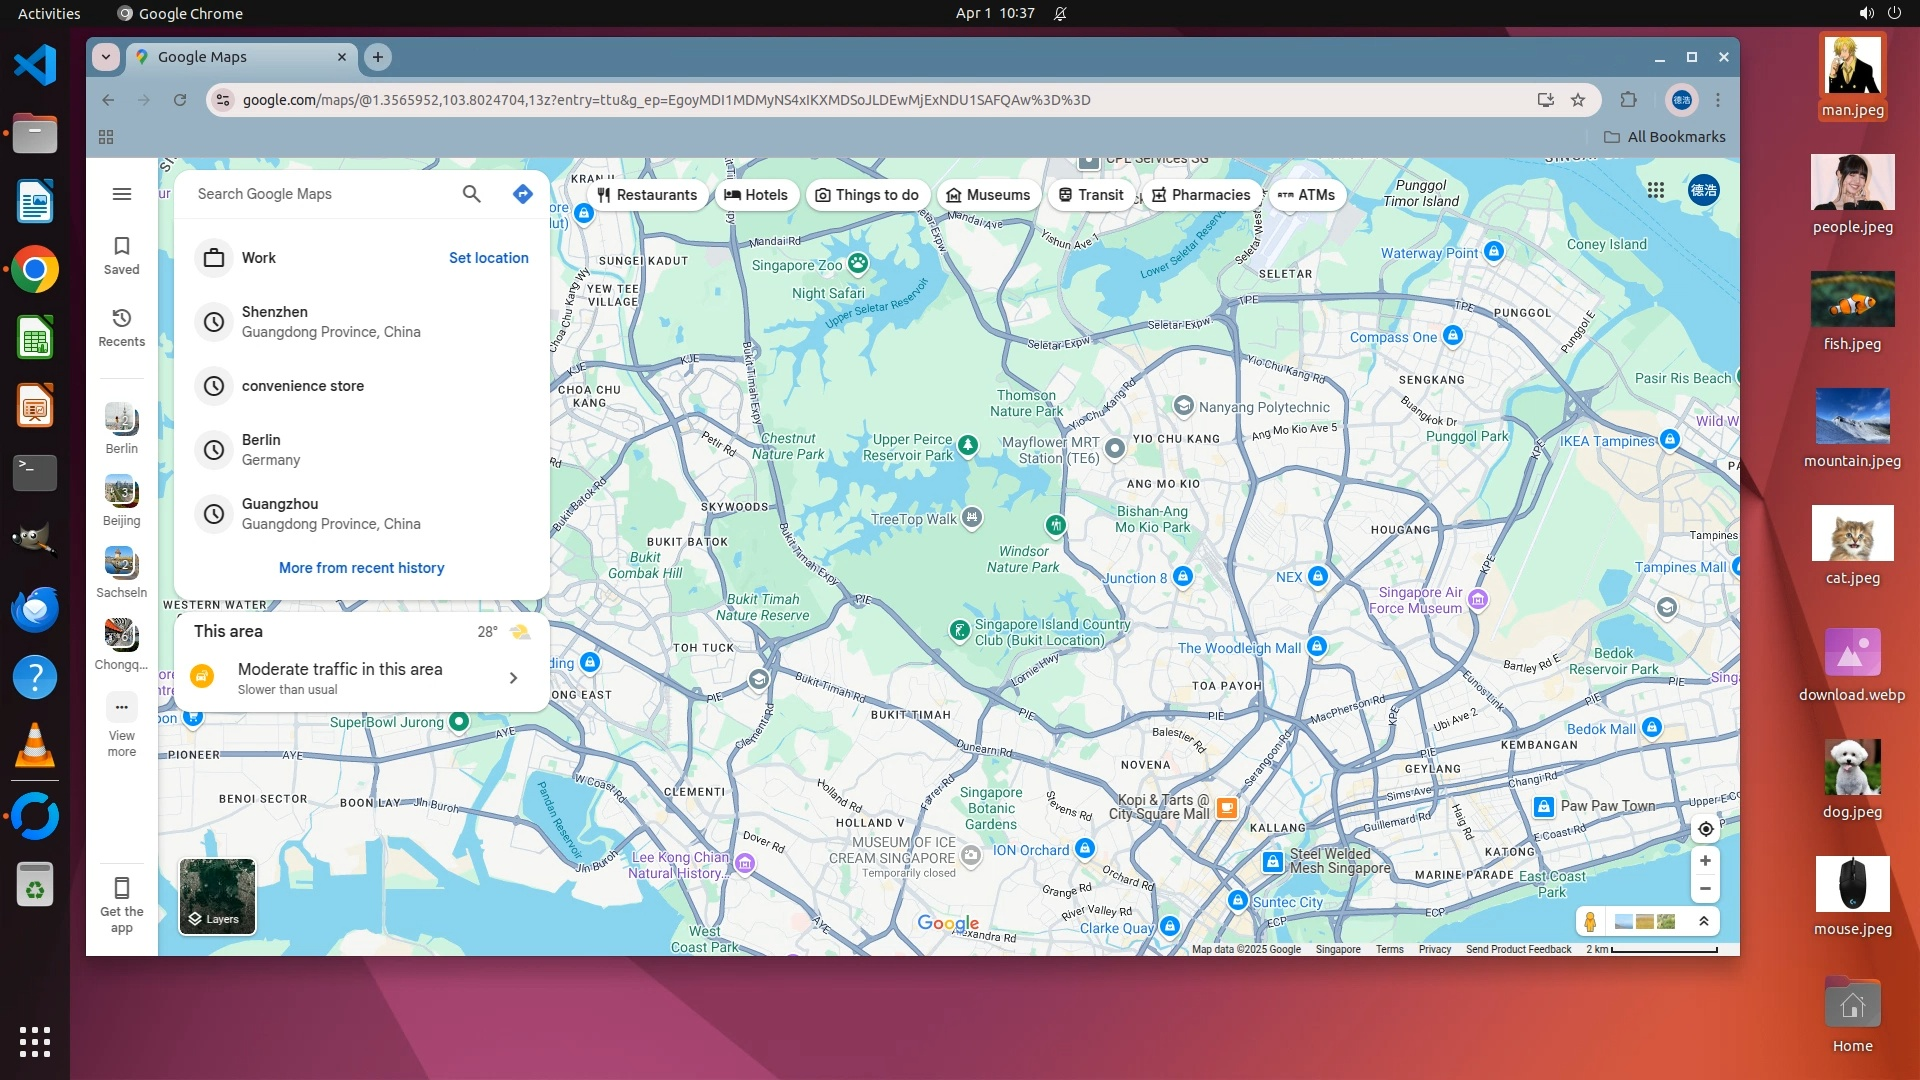
Task: Click the search magnifier icon
Action: (471, 194)
